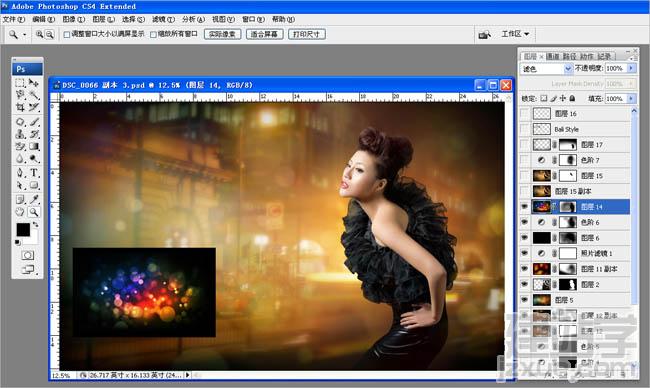Click the 实际像素 button
Viewport: 650px width, 388px height.
coord(222,34)
